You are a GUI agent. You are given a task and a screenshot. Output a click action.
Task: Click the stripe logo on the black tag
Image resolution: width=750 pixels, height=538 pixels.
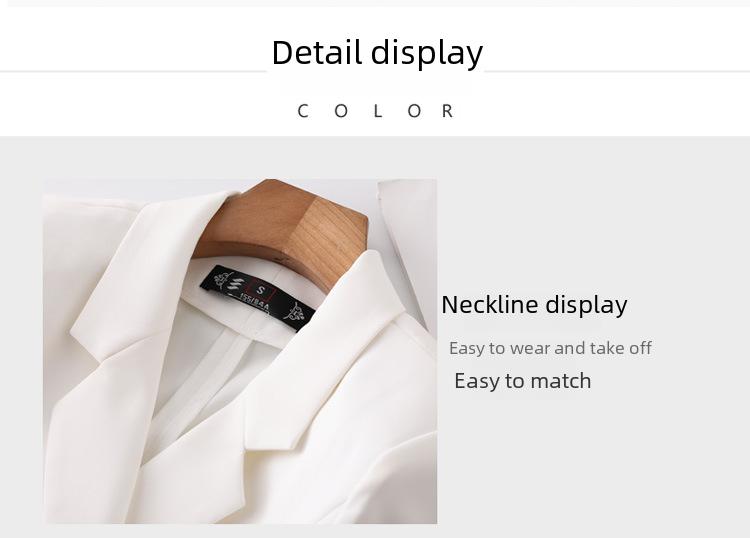pos(235,285)
